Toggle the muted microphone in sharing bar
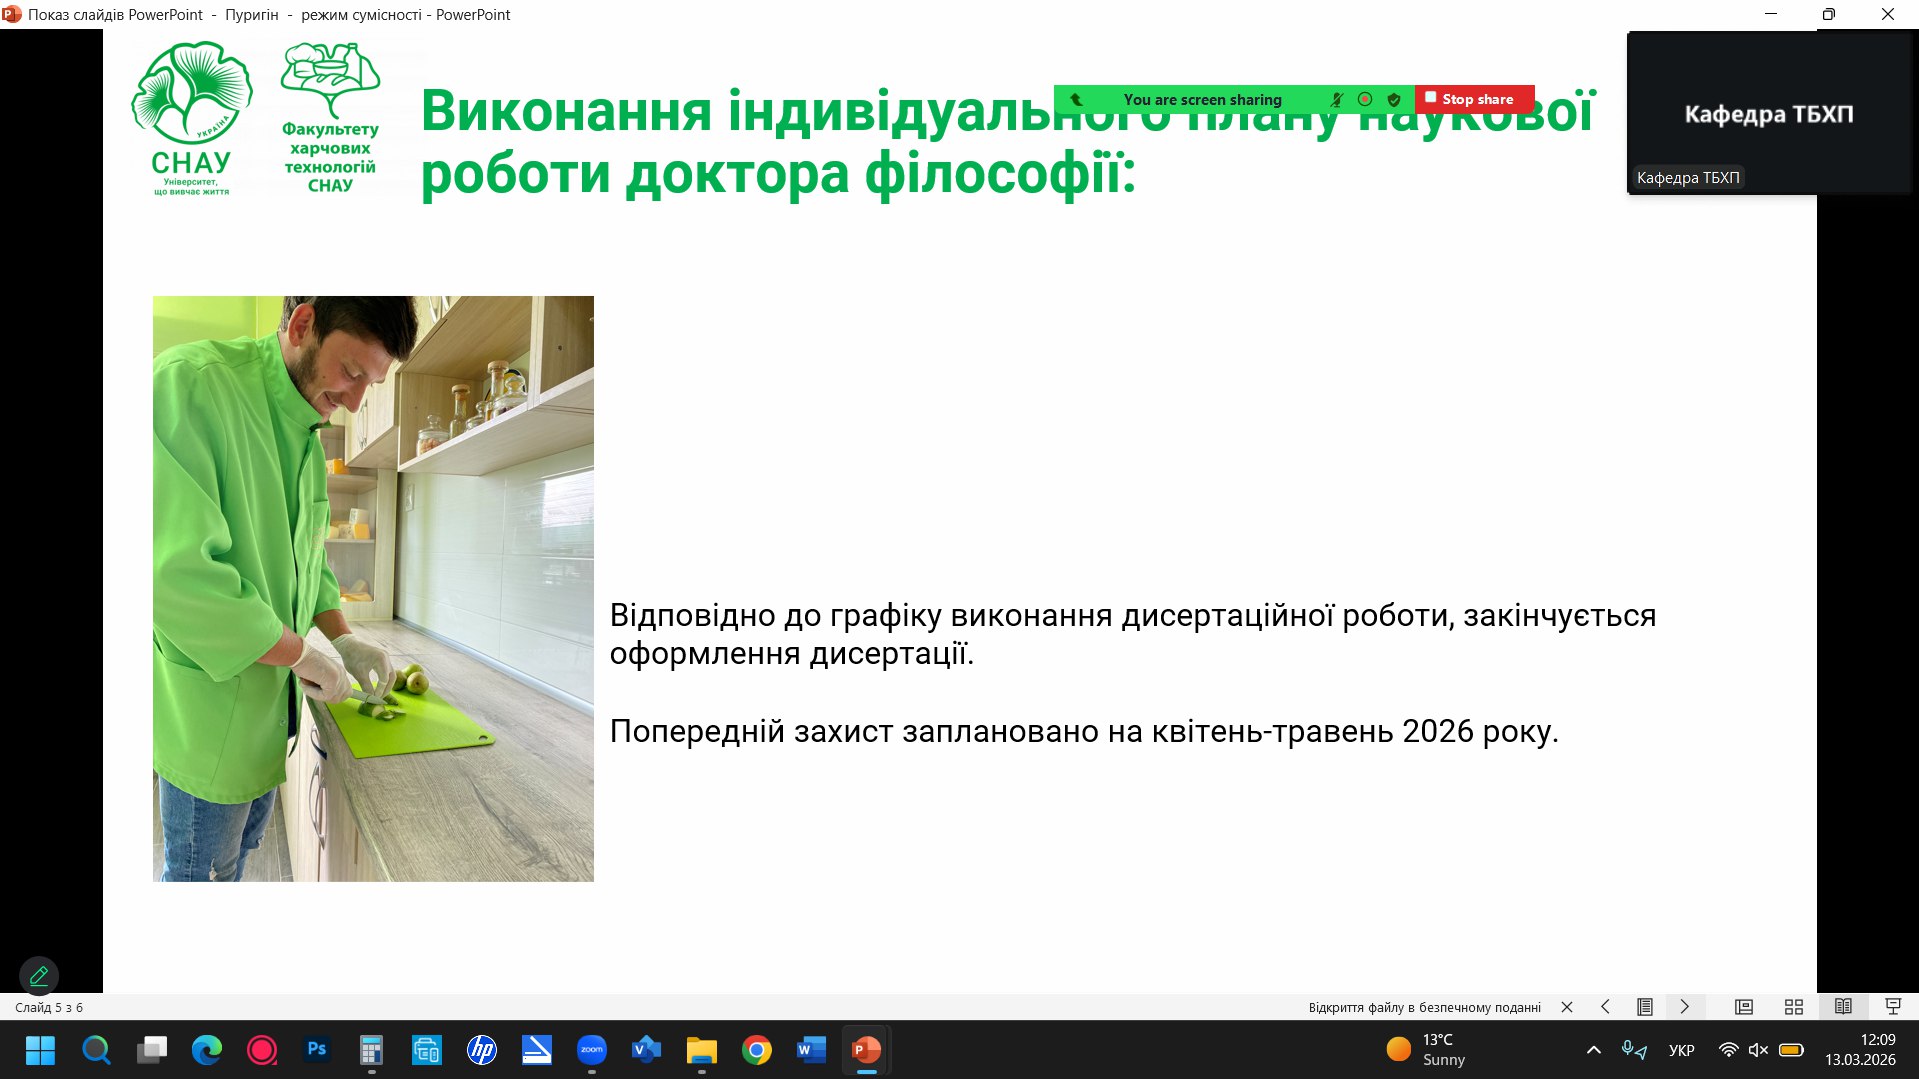This screenshot has width=1919, height=1079. click(x=1336, y=100)
